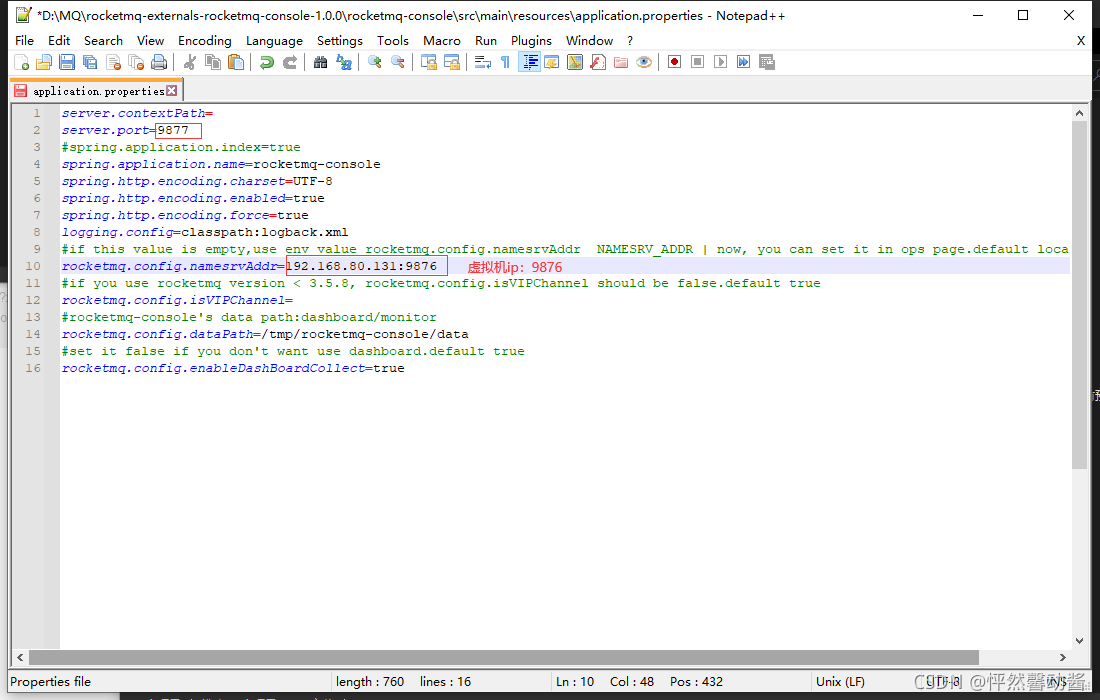Open the Plugins menu
The height and width of the screenshot is (700, 1100).
(531, 41)
